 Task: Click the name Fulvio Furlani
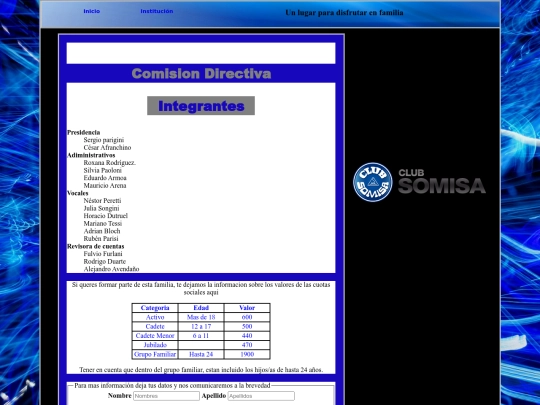pyautogui.click(x=103, y=253)
